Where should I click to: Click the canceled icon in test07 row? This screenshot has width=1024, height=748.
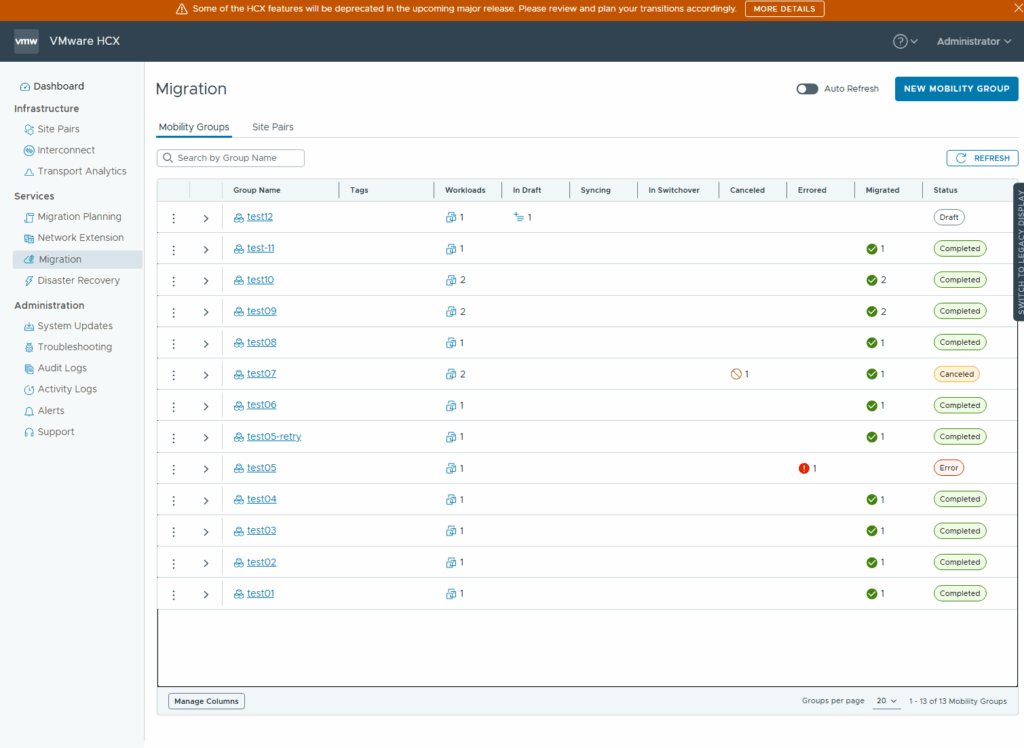tap(736, 374)
